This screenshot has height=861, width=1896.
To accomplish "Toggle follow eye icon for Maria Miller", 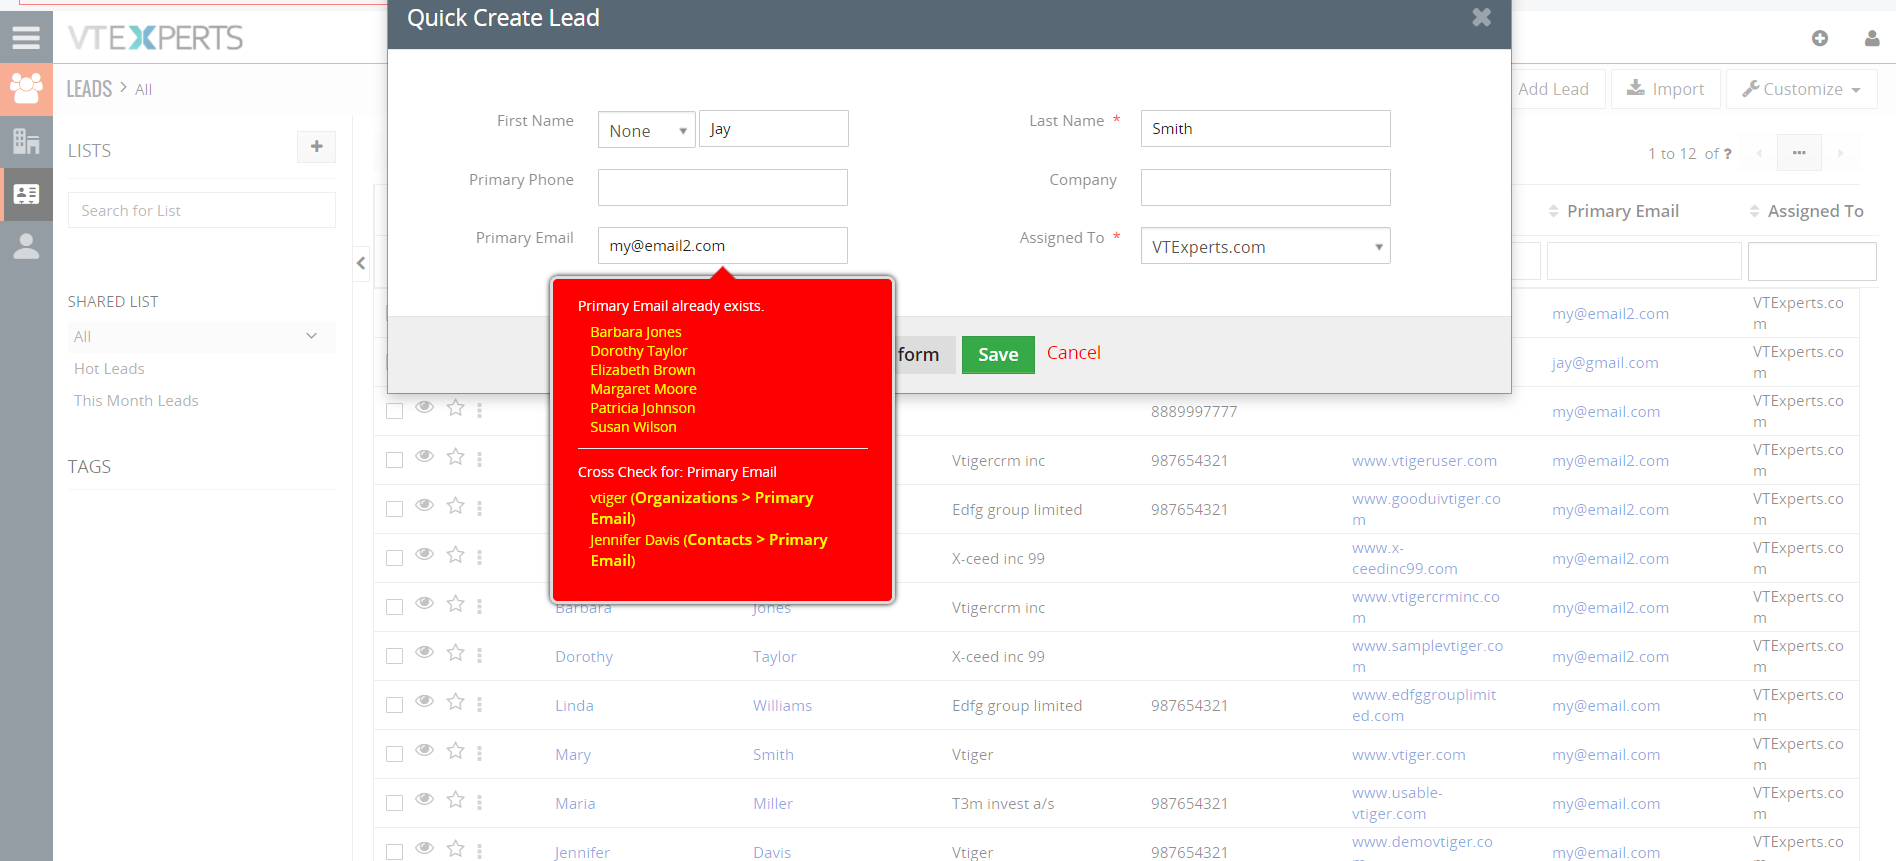I will click(x=424, y=799).
